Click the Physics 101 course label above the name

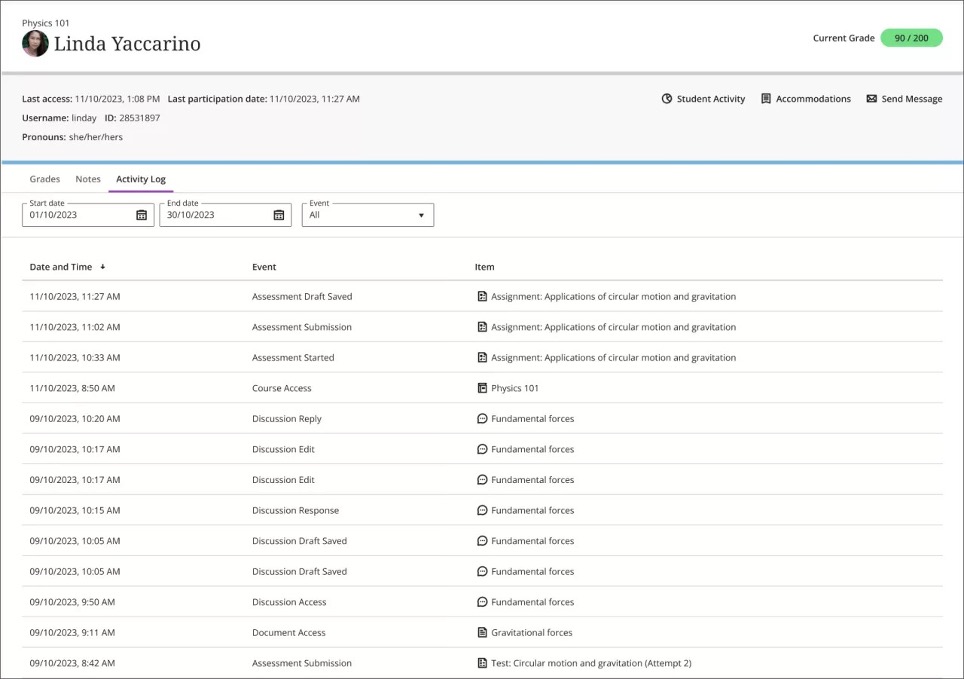click(x=45, y=23)
